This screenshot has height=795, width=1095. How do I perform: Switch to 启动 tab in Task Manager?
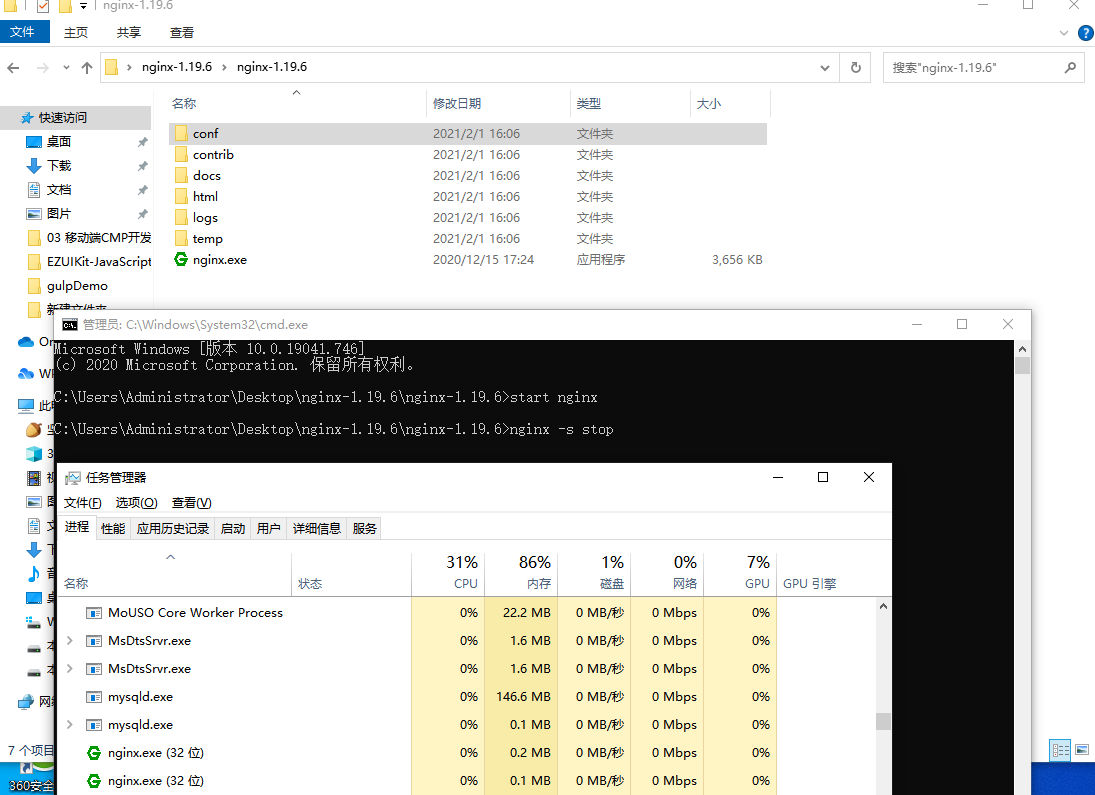point(233,529)
